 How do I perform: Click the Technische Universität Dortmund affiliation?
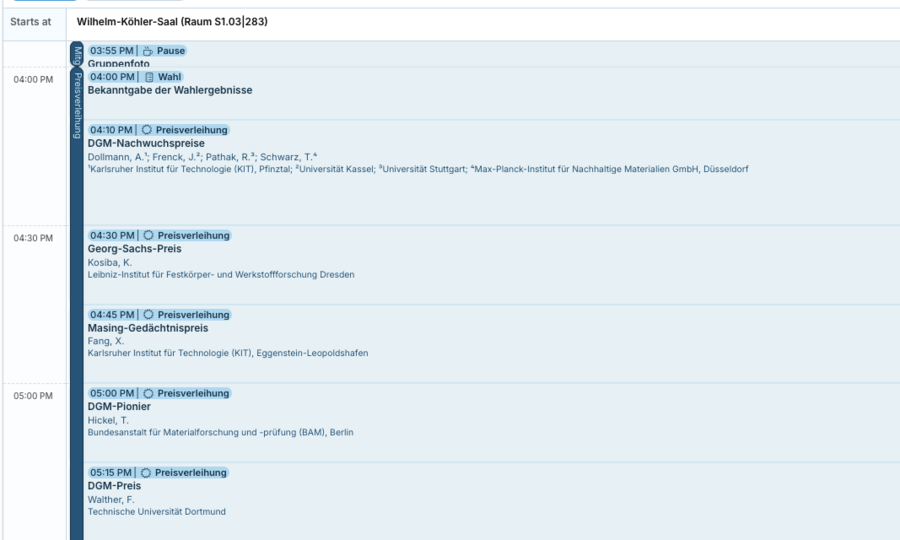tap(157, 511)
